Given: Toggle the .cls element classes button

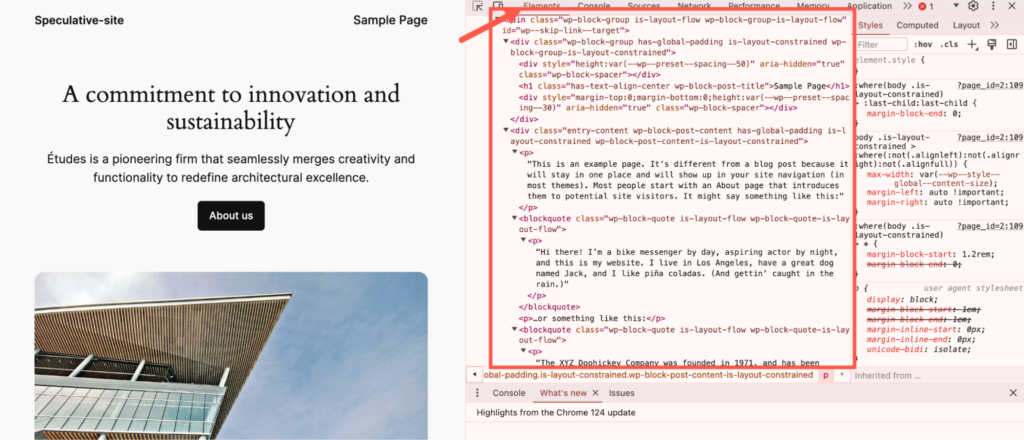Looking at the screenshot, I should click(x=949, y=44).
